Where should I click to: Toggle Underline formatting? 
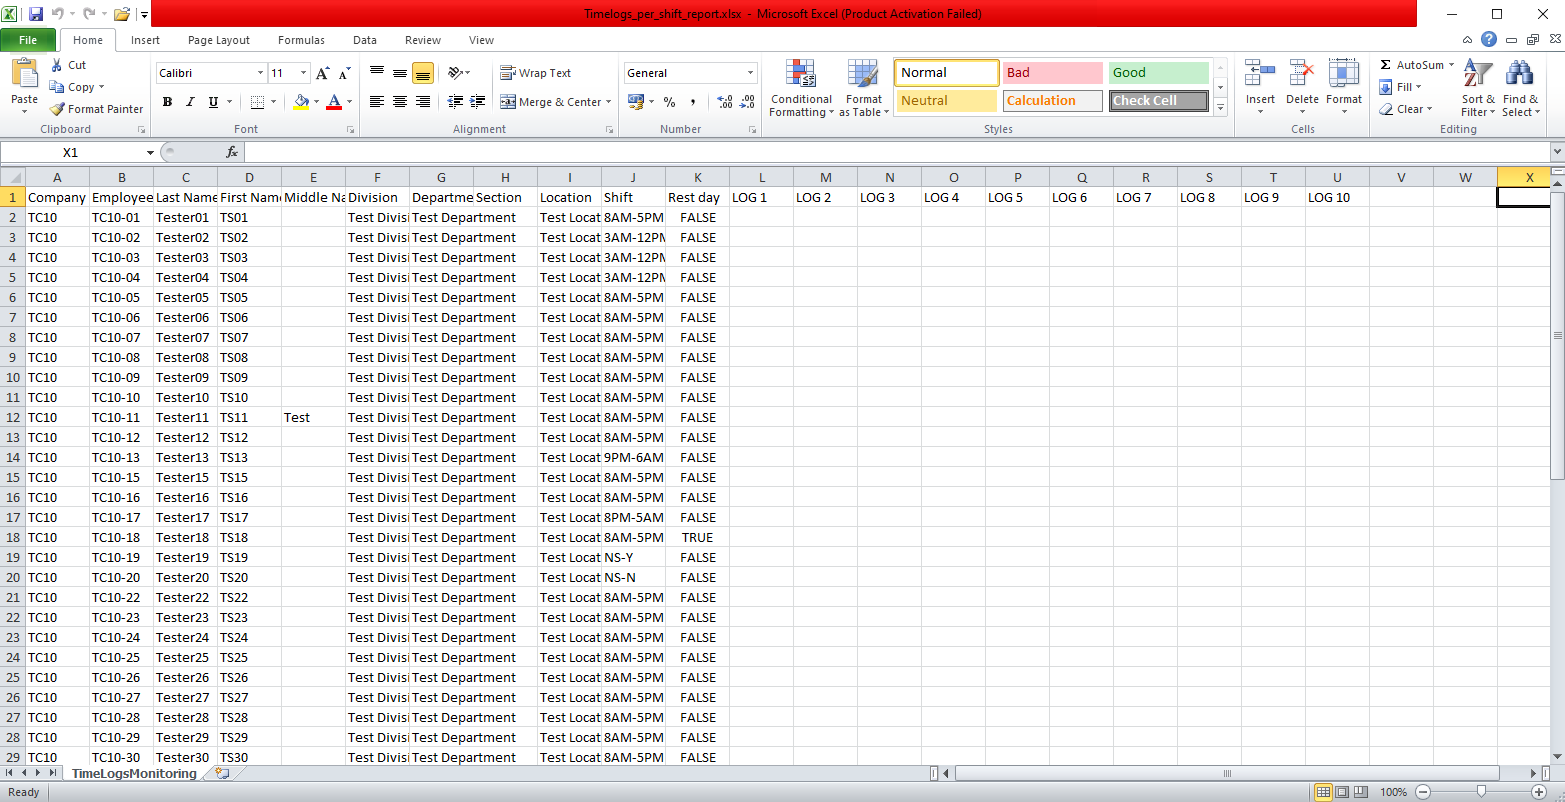click(213, 102)
